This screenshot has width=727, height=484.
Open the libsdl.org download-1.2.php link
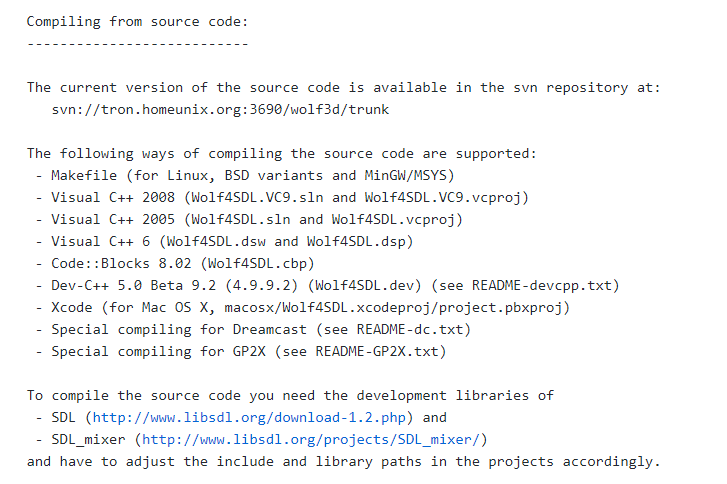249,418
